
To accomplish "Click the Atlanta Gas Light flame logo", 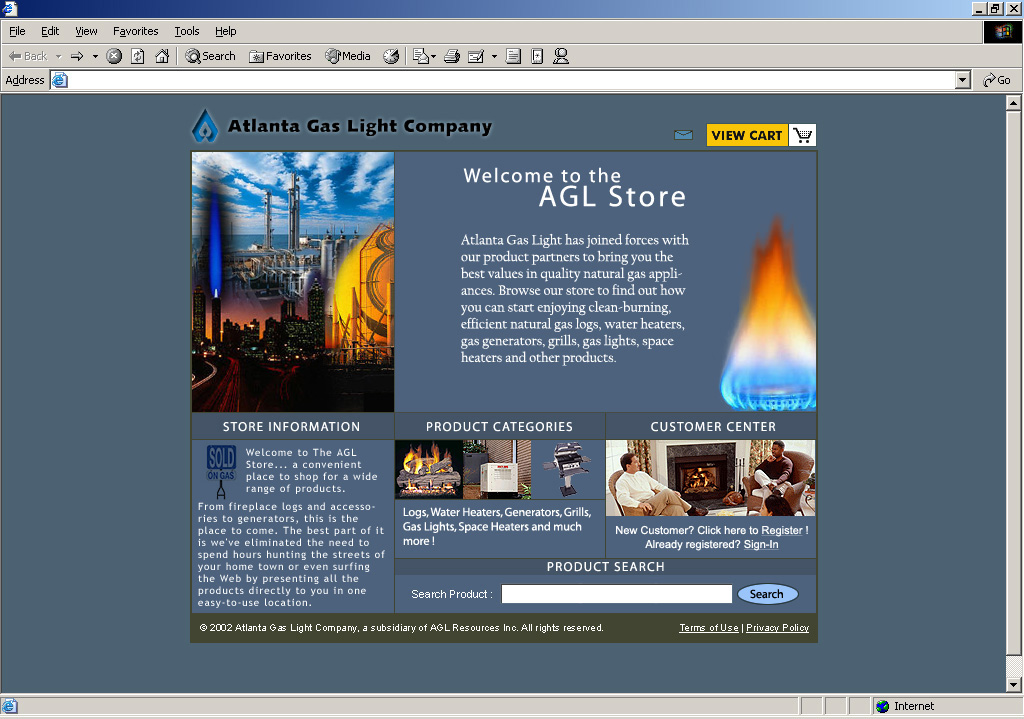I will tap(205, 126).
